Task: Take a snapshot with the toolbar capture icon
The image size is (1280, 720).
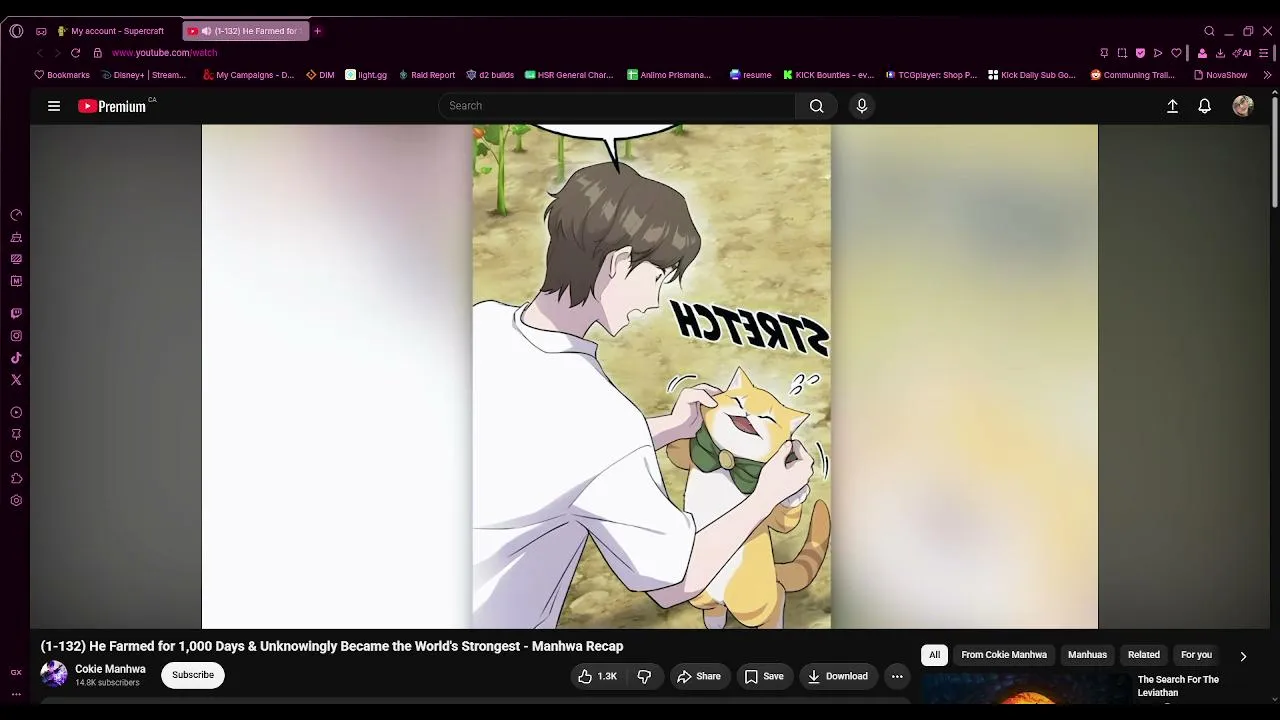Action: tap(1122, 53)
